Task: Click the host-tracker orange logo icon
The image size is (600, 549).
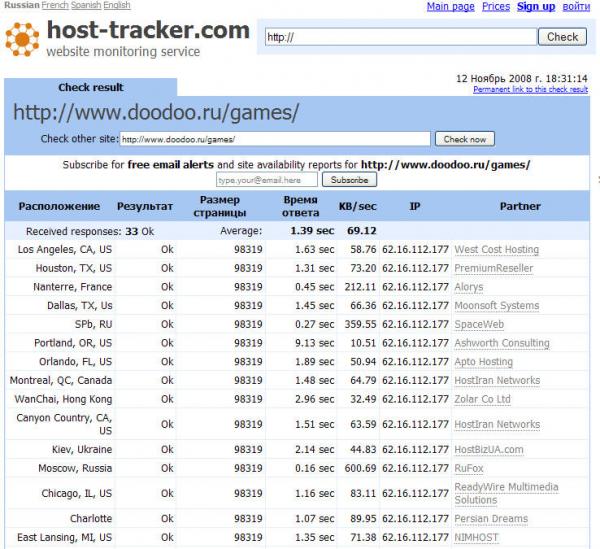Action: coord(22,39)
